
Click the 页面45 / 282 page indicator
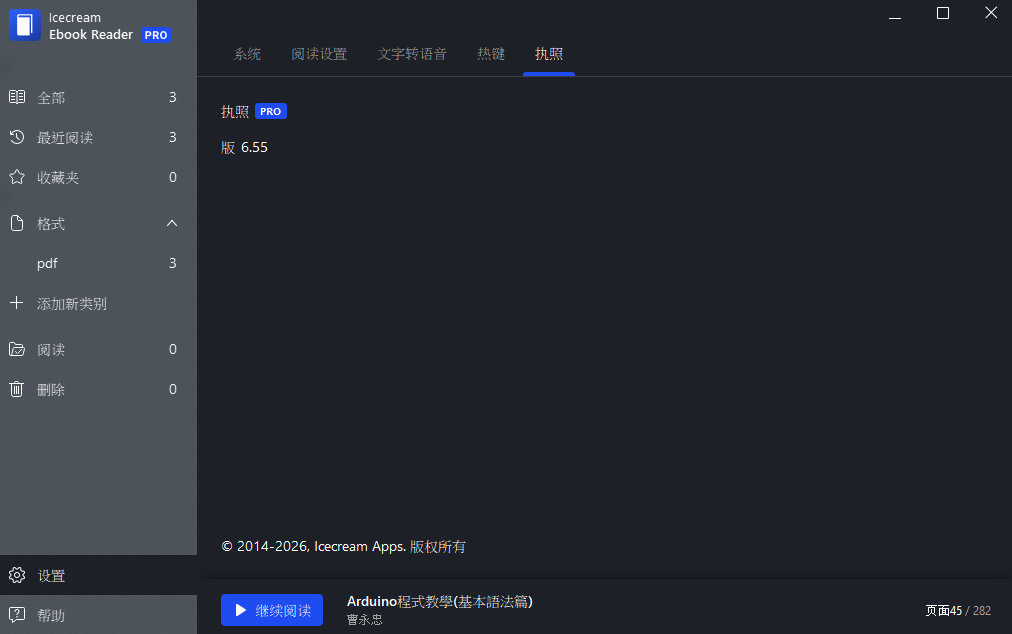[958, 611]
